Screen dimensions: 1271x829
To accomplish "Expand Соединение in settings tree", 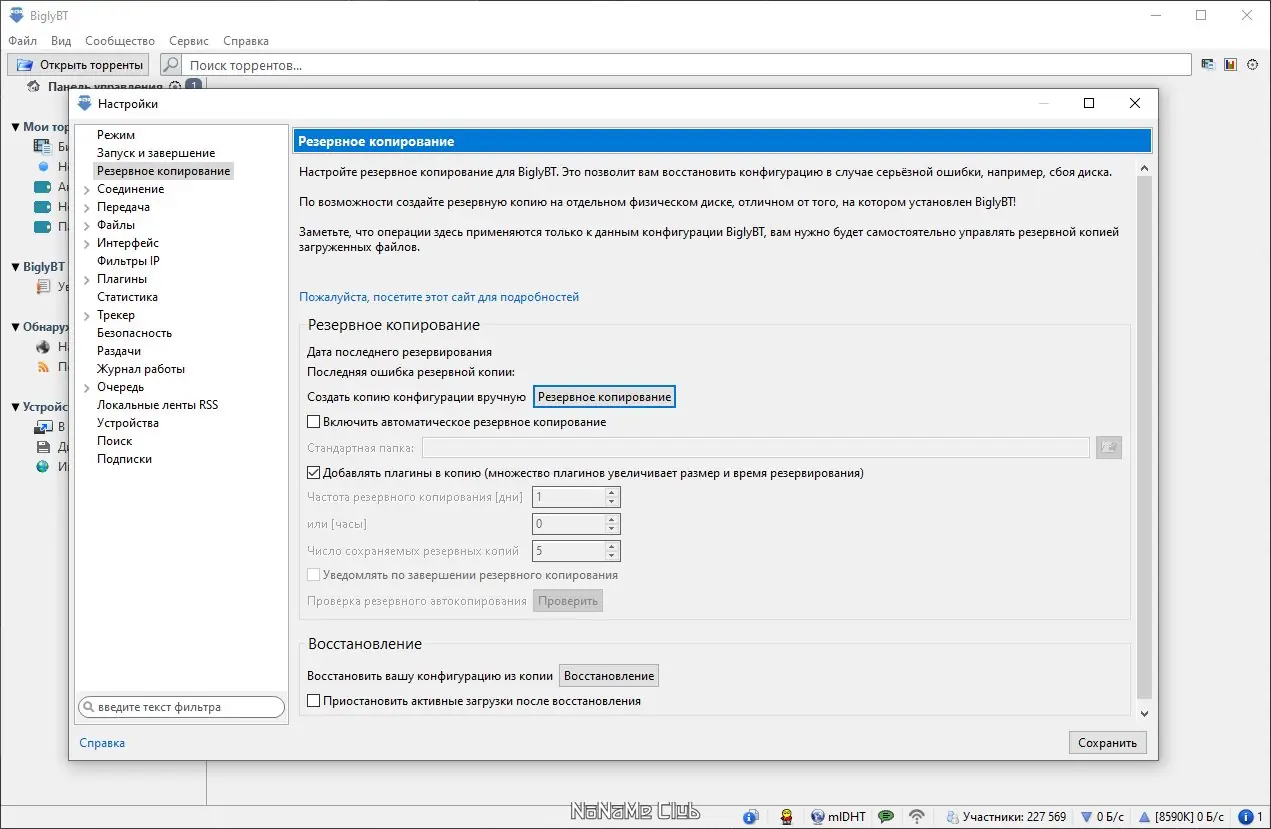I will 87,190.
